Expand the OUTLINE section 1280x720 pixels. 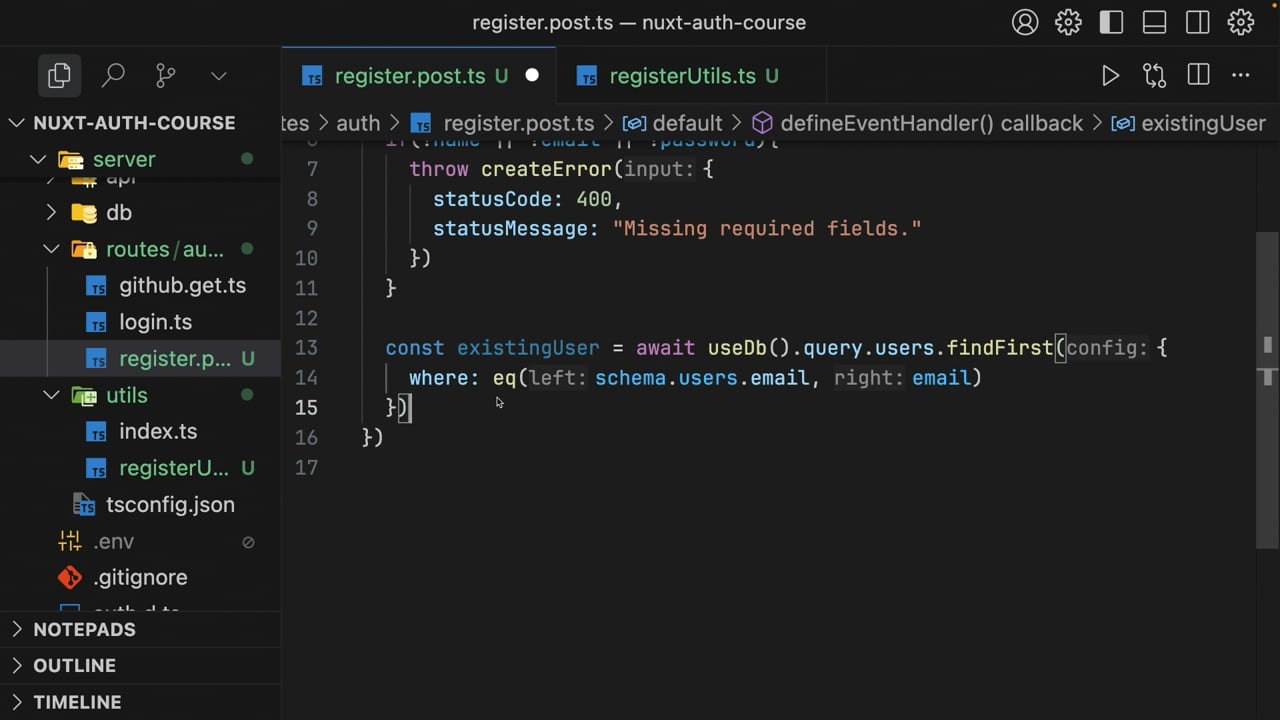tap(140, 665)
